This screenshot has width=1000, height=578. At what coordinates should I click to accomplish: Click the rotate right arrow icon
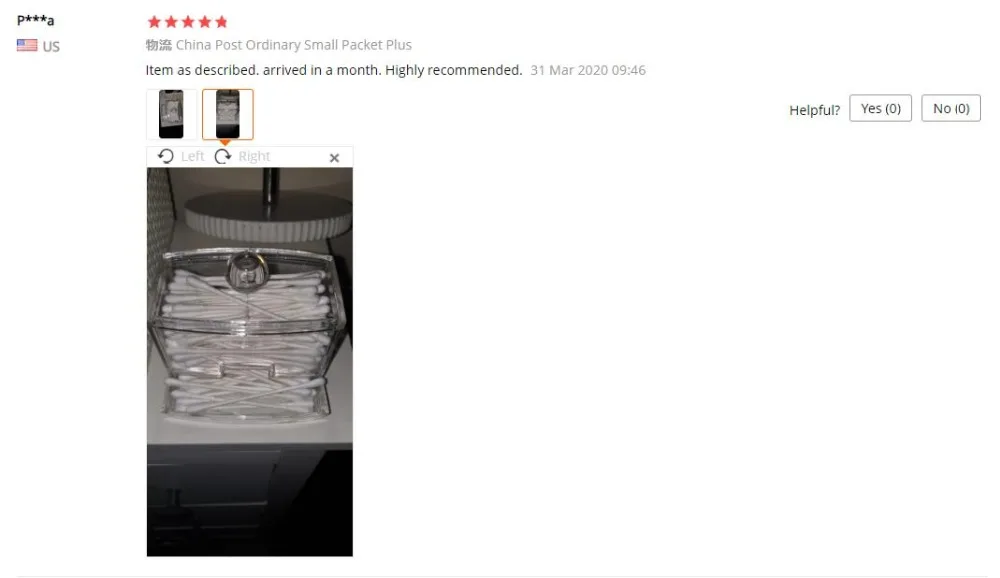click(x=223, y=156)
